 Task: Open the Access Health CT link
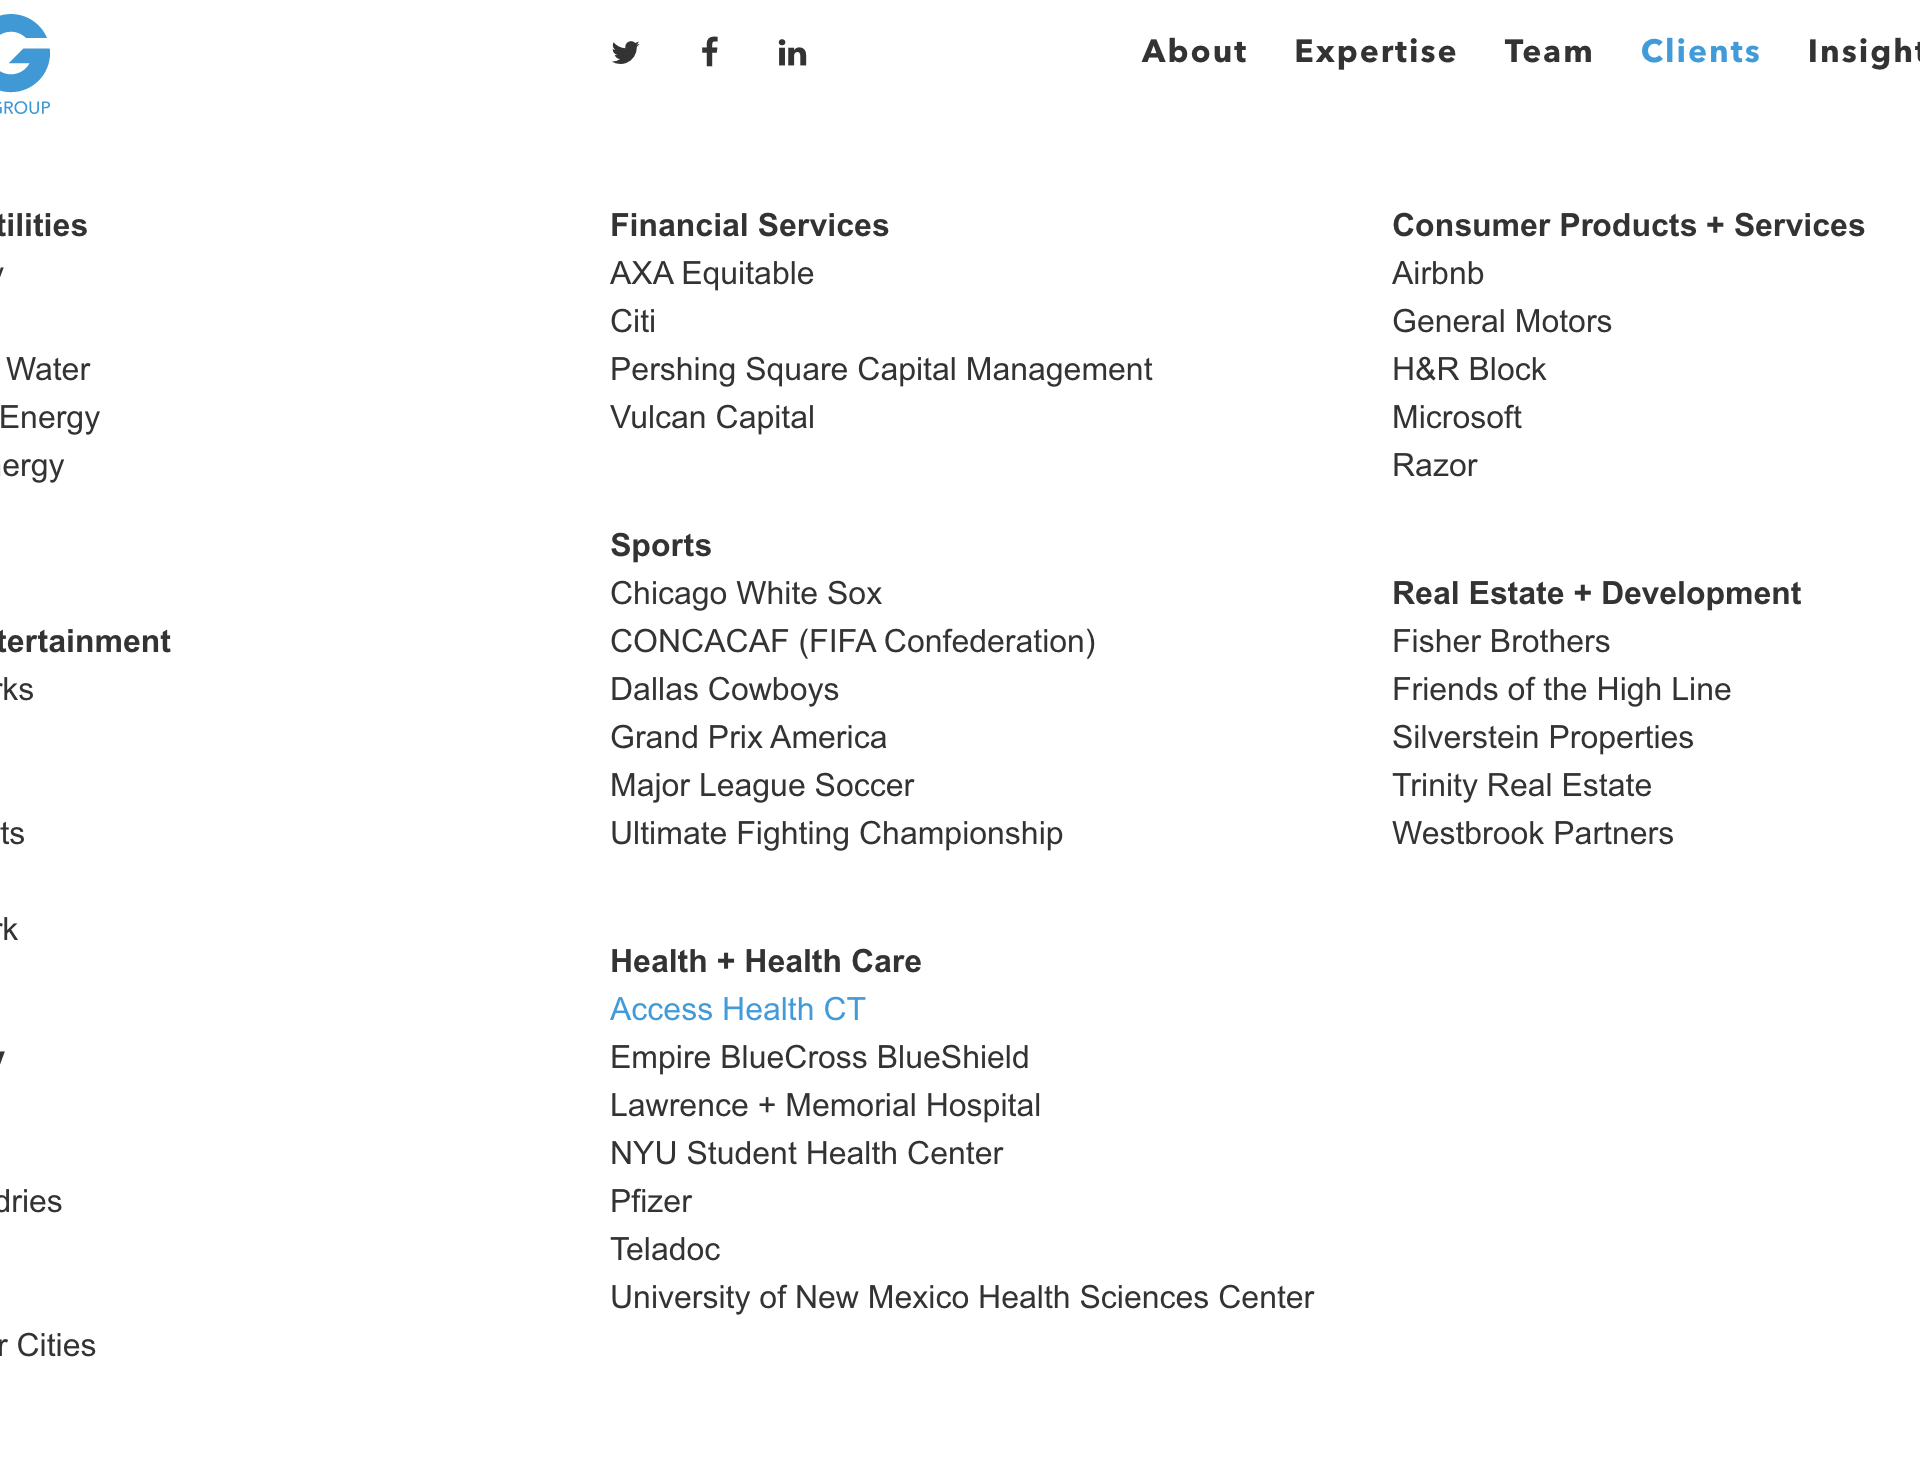pos(737,1009)
